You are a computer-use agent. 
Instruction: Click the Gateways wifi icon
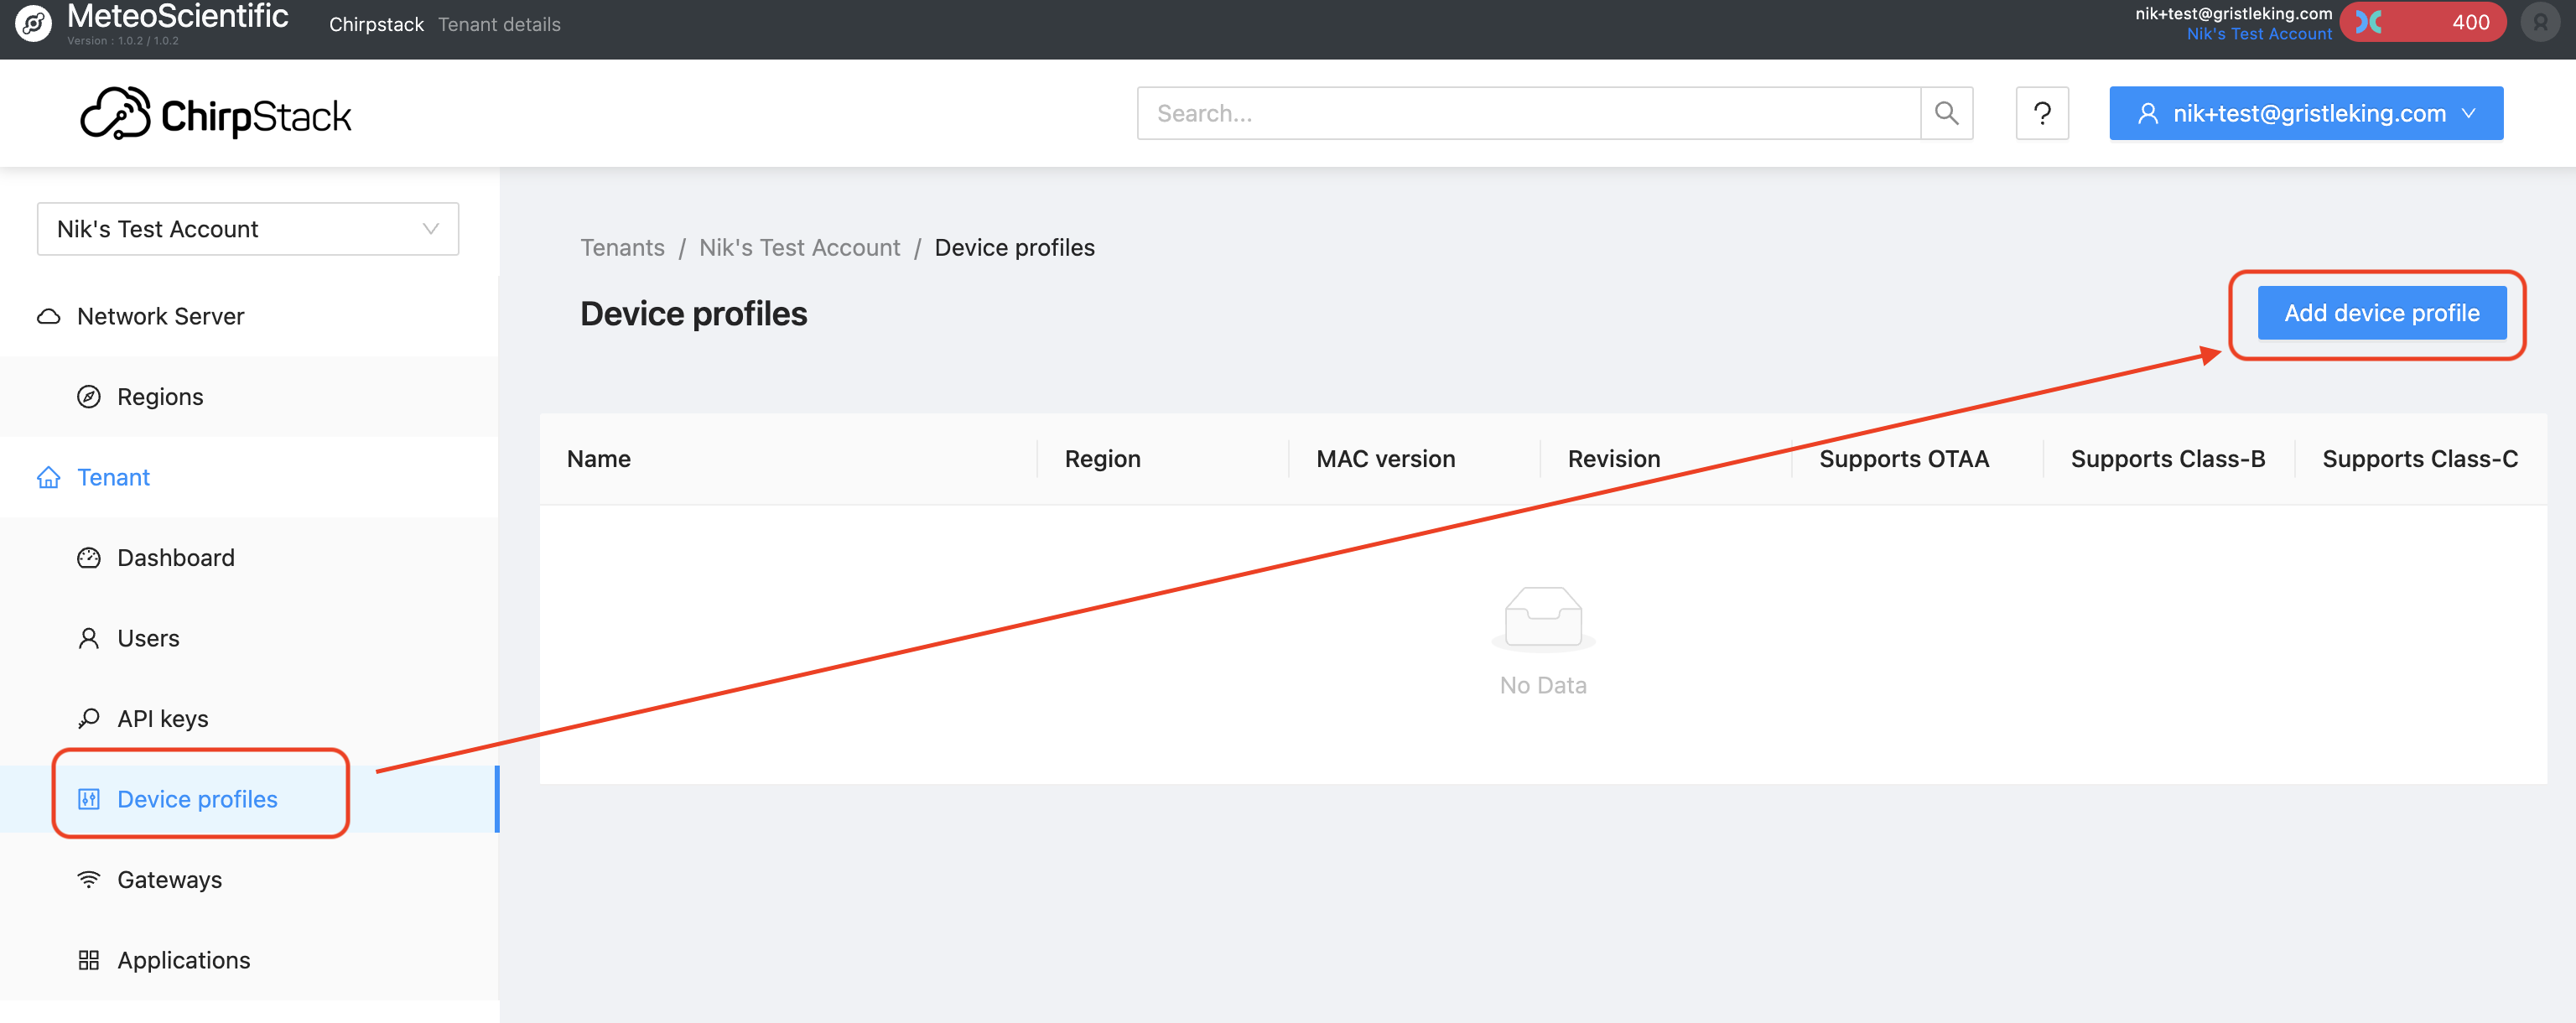click(89, 880)
